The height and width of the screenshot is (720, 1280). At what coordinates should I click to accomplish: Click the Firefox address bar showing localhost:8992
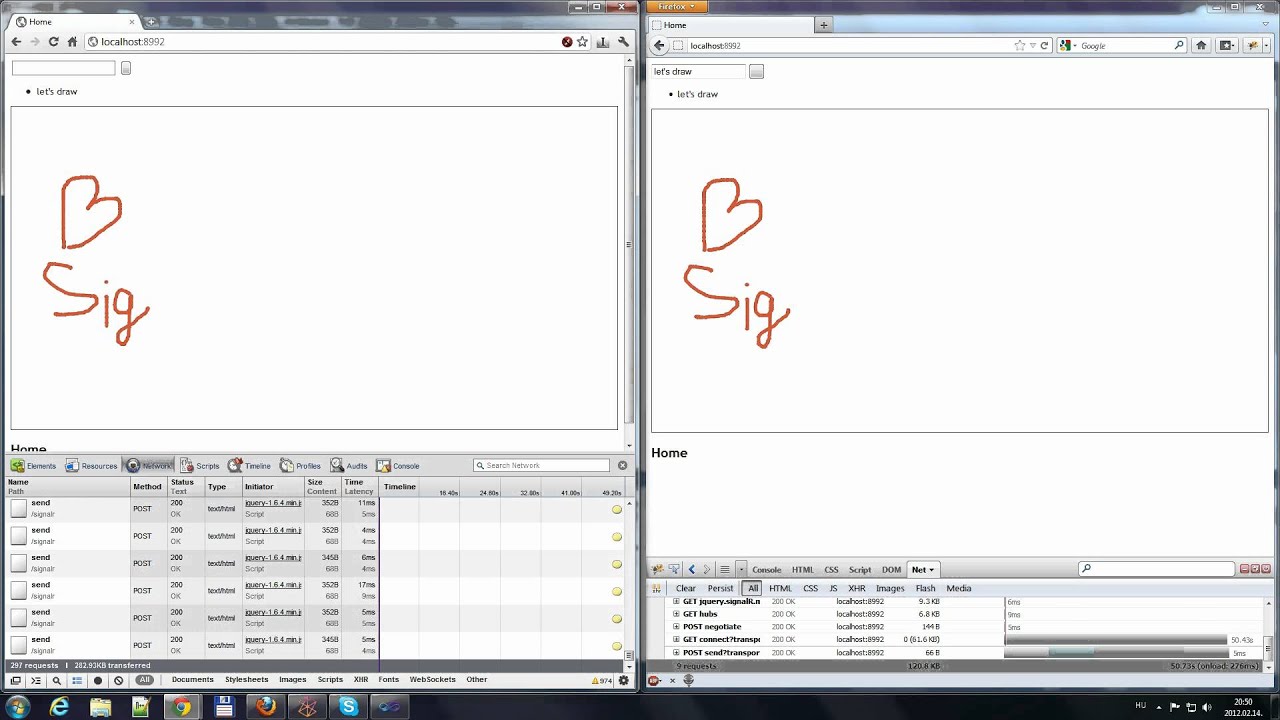[x=850, y=45]
